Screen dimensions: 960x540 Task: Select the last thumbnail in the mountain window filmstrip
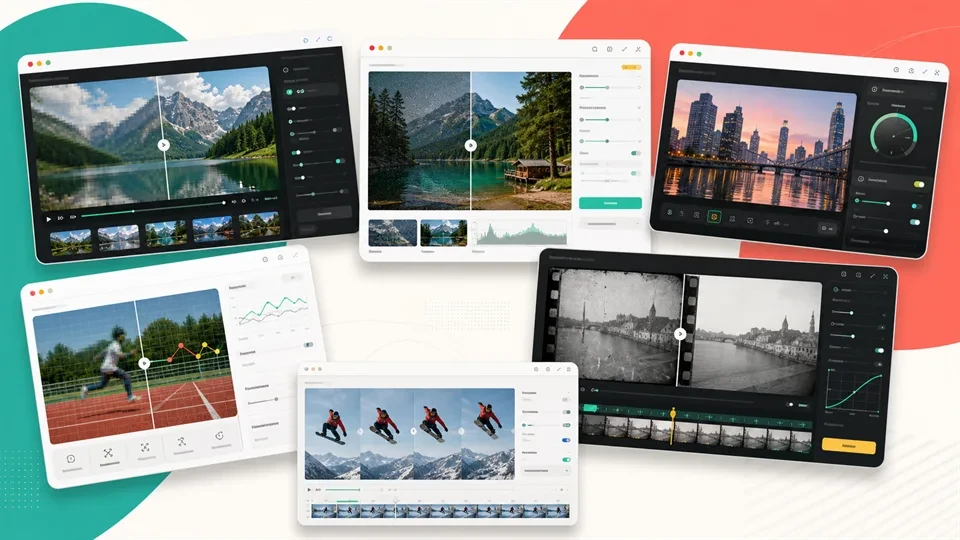[260, 225]
